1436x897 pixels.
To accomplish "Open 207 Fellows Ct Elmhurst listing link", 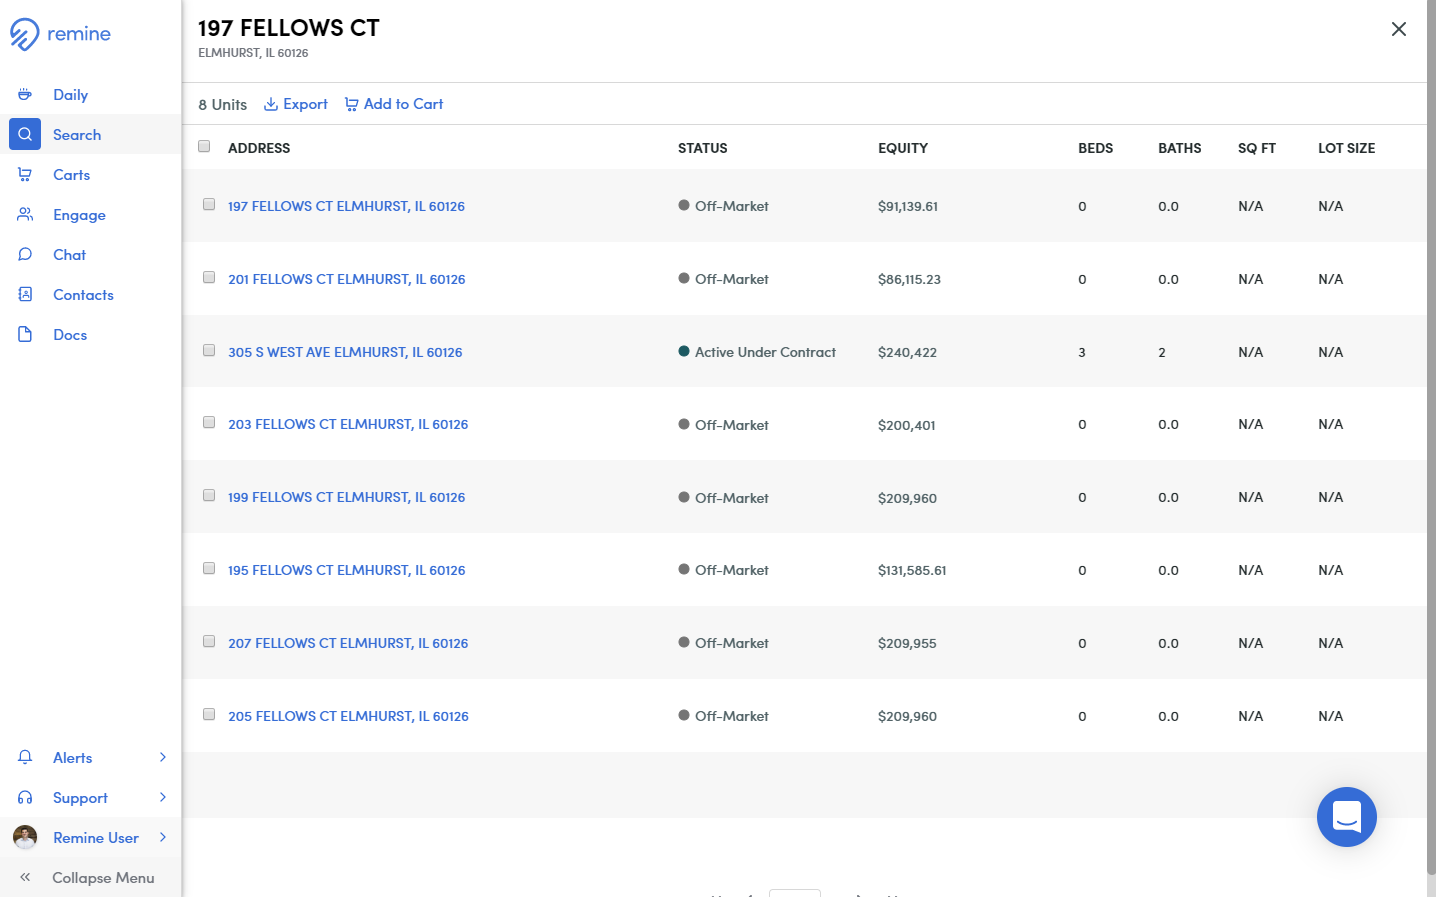I will point(348,643).
